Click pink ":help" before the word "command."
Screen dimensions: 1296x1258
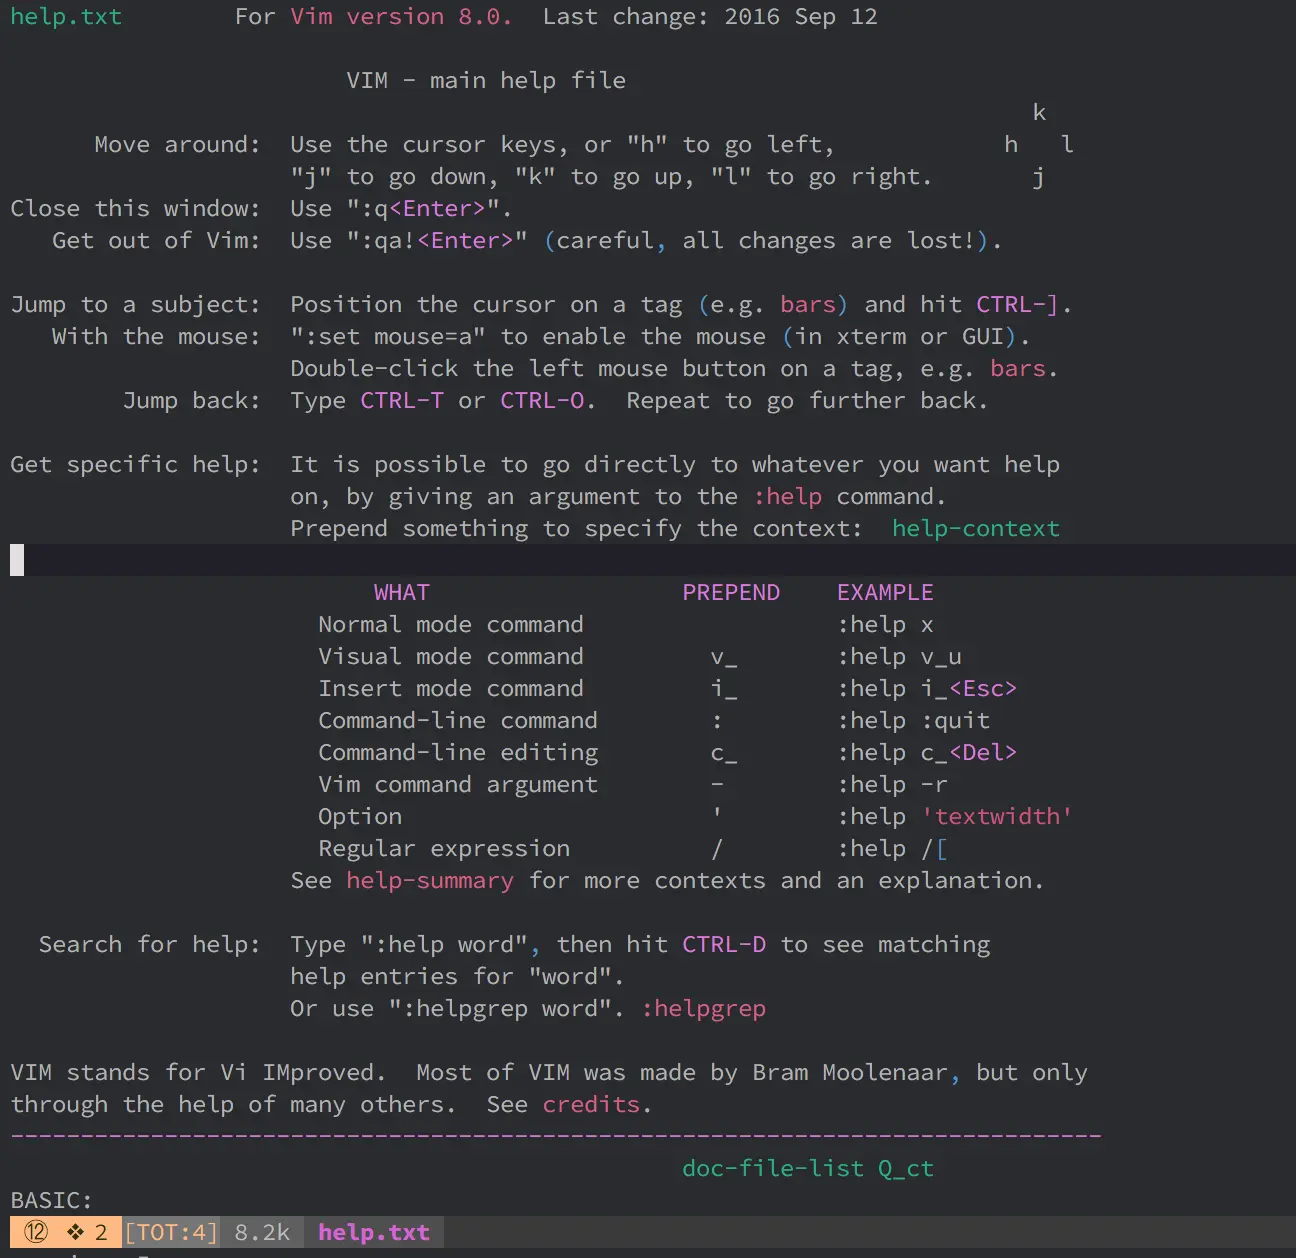[787, 497]
